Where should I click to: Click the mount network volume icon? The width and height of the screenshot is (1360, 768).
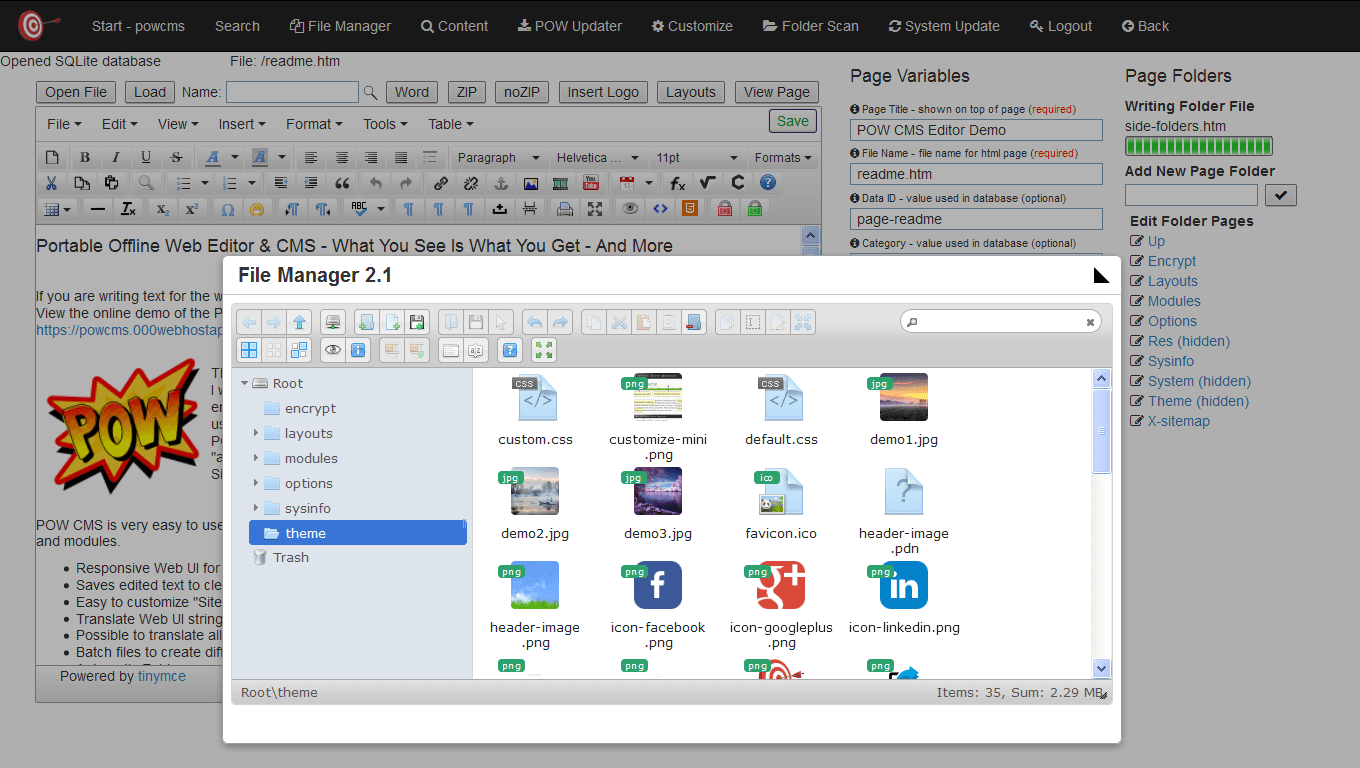coord(332,322)
